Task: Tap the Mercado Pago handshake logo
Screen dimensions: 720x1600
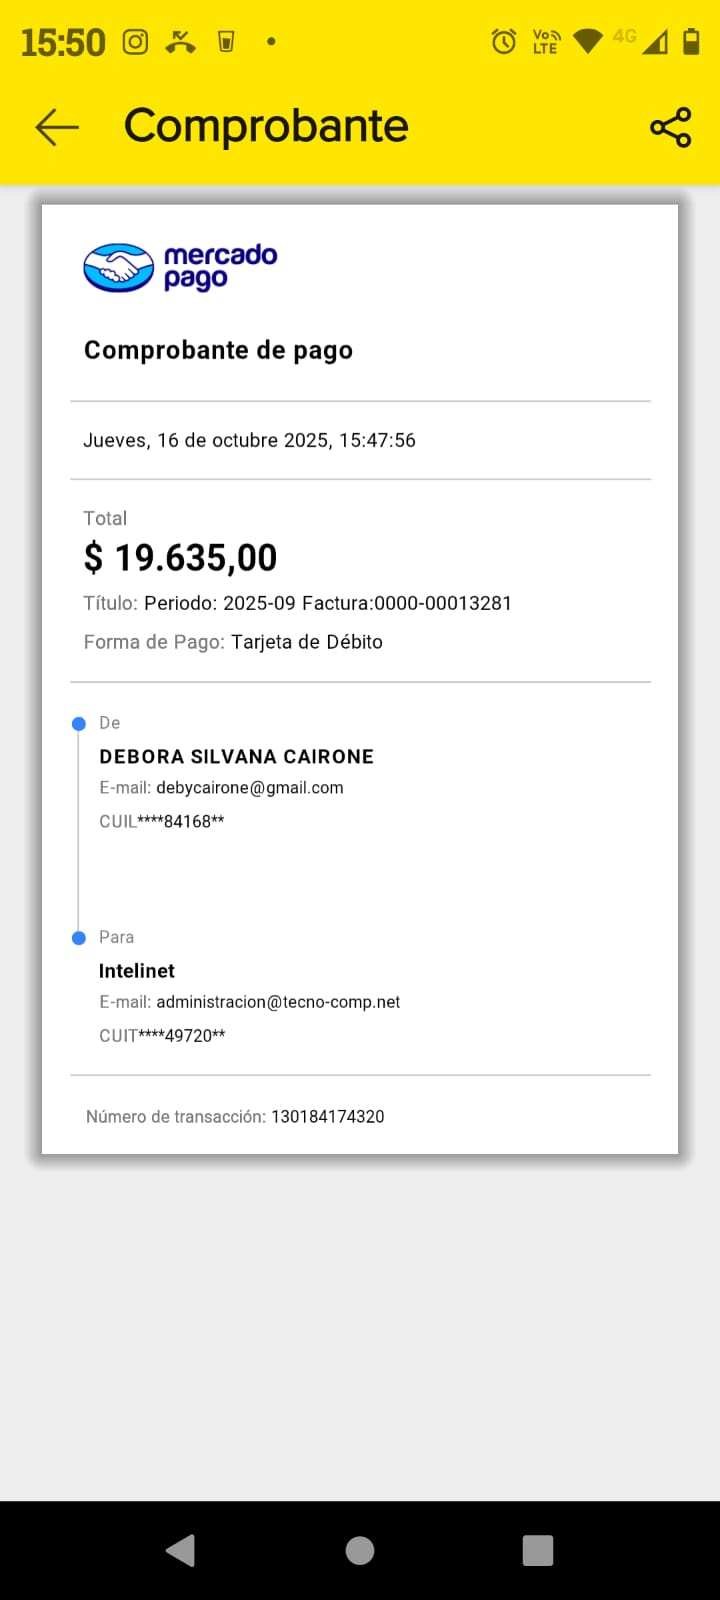Action: (118, 268)
